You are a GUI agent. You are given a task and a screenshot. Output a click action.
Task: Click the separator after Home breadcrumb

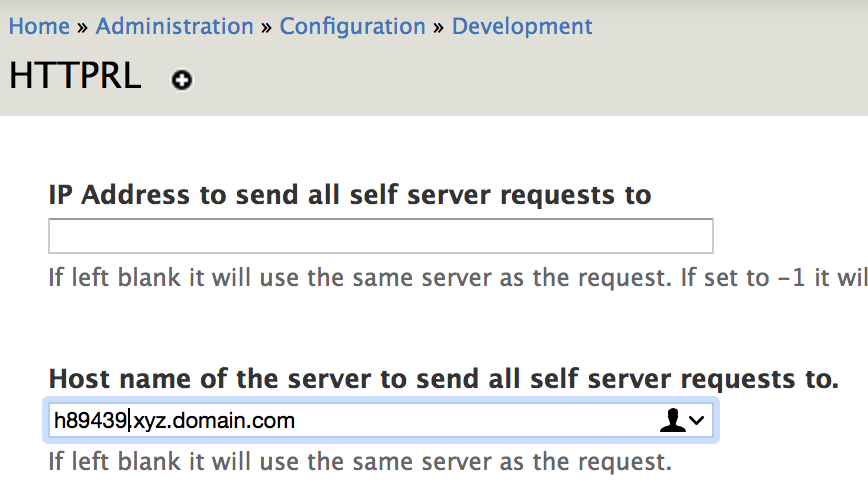pyautogui.click(x=83, y=27)
